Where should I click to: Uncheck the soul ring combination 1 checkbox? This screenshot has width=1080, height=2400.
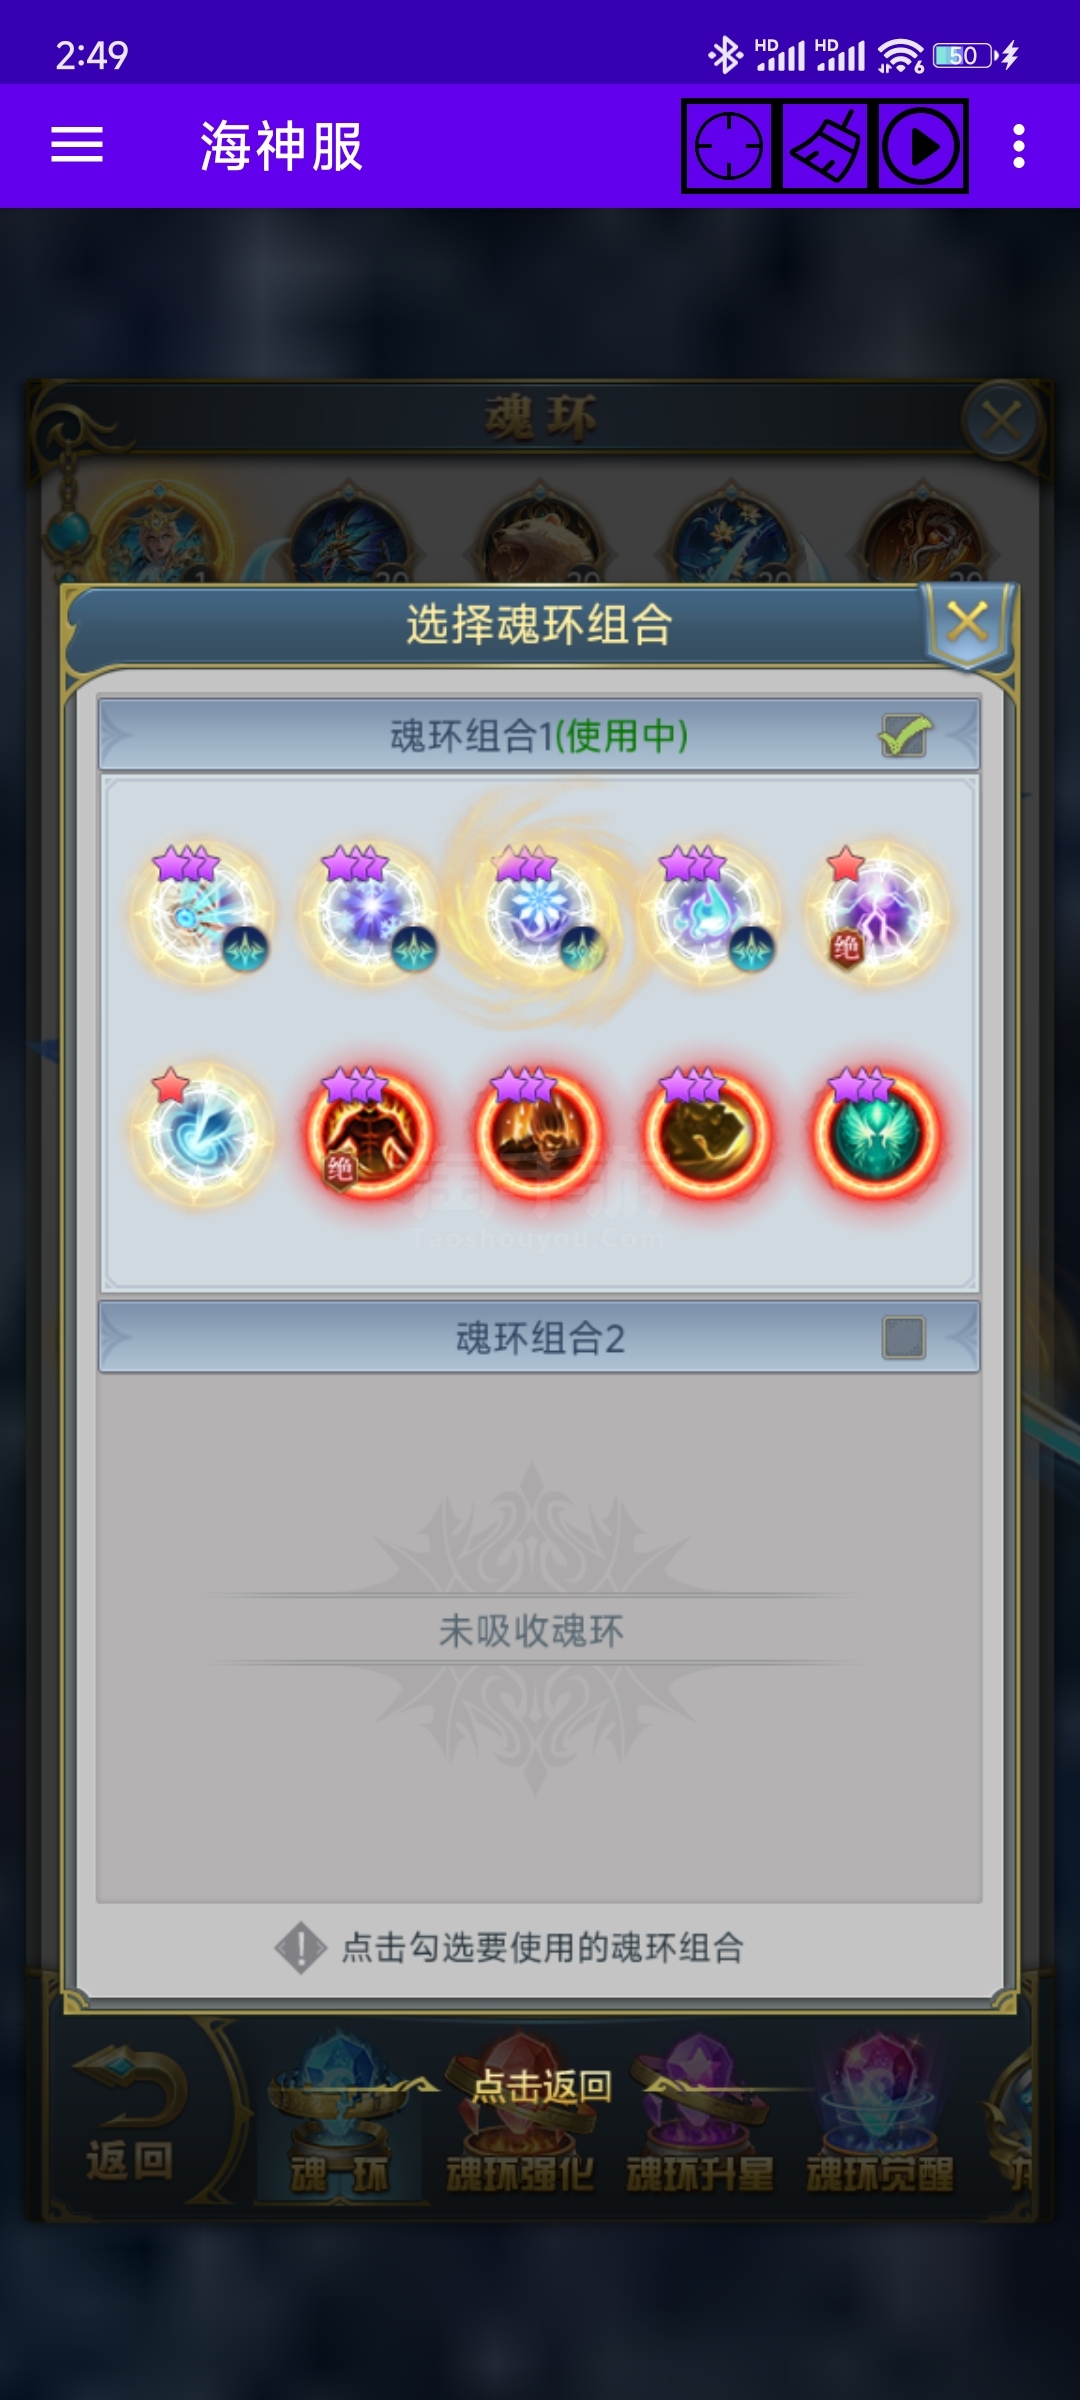pos(905,736)
